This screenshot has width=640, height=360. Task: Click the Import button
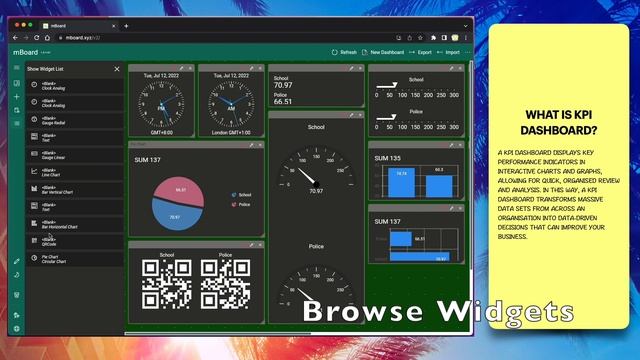[x=448, y=52]
